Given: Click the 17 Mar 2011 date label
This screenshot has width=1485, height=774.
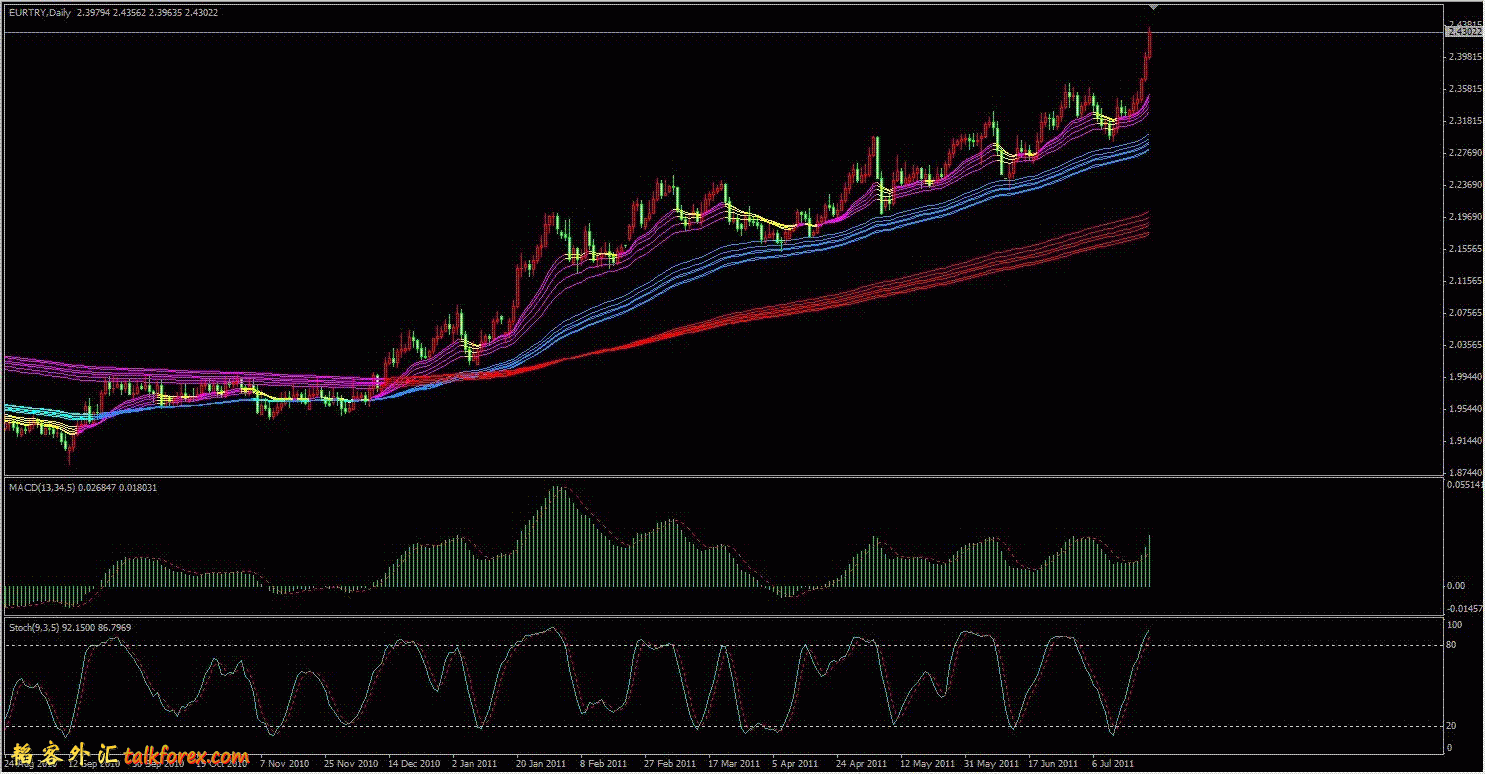Looking at the screenshot, I should click(x=733, y=763).
